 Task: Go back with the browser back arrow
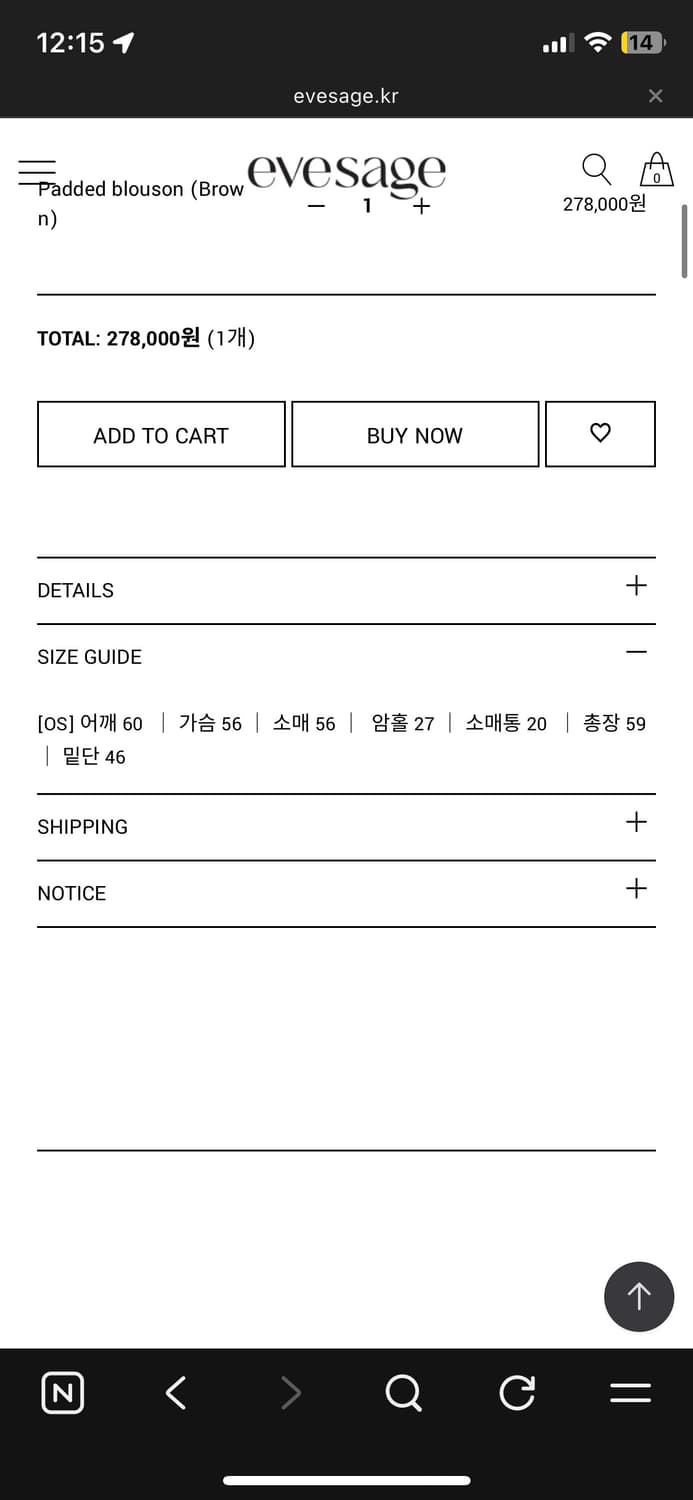pos(176,1393)
